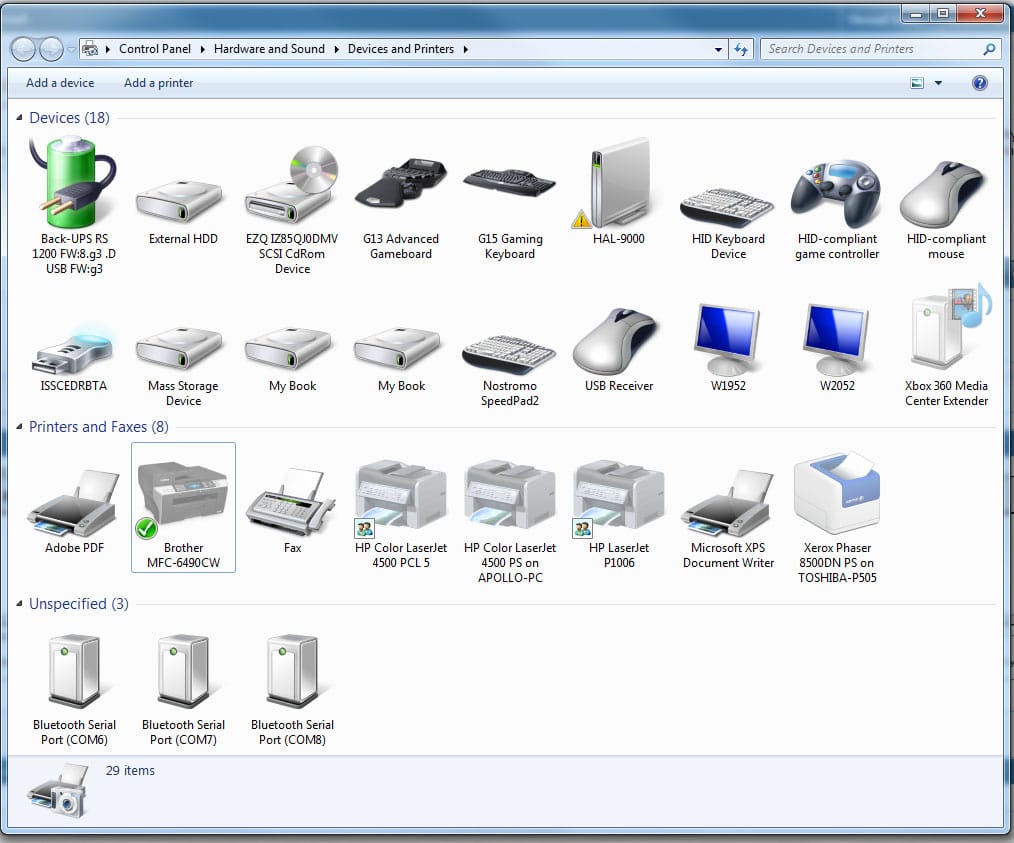Open the help button
The width and height of the screenshot is (1014, 843).
980,83
